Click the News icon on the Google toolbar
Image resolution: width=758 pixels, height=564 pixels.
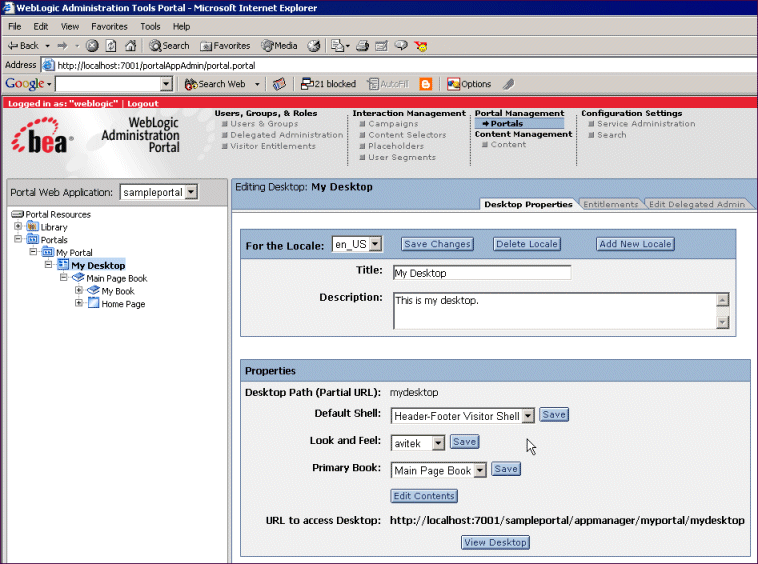pos(279,84)
